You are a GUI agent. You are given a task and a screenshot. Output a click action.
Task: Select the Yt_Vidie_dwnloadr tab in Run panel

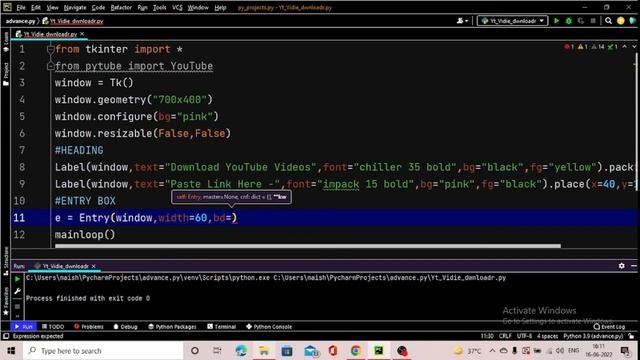pyautogui.click(x=65, y=266)
